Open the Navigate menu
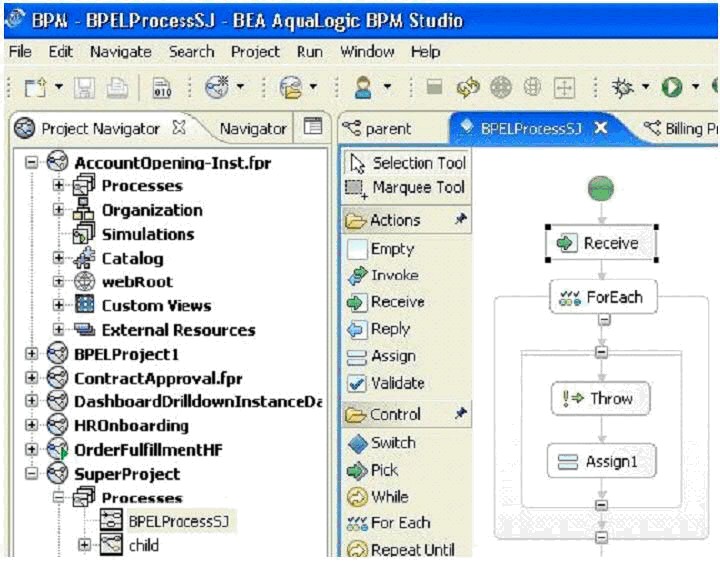720x562 pixels. (x=121, y=52)
